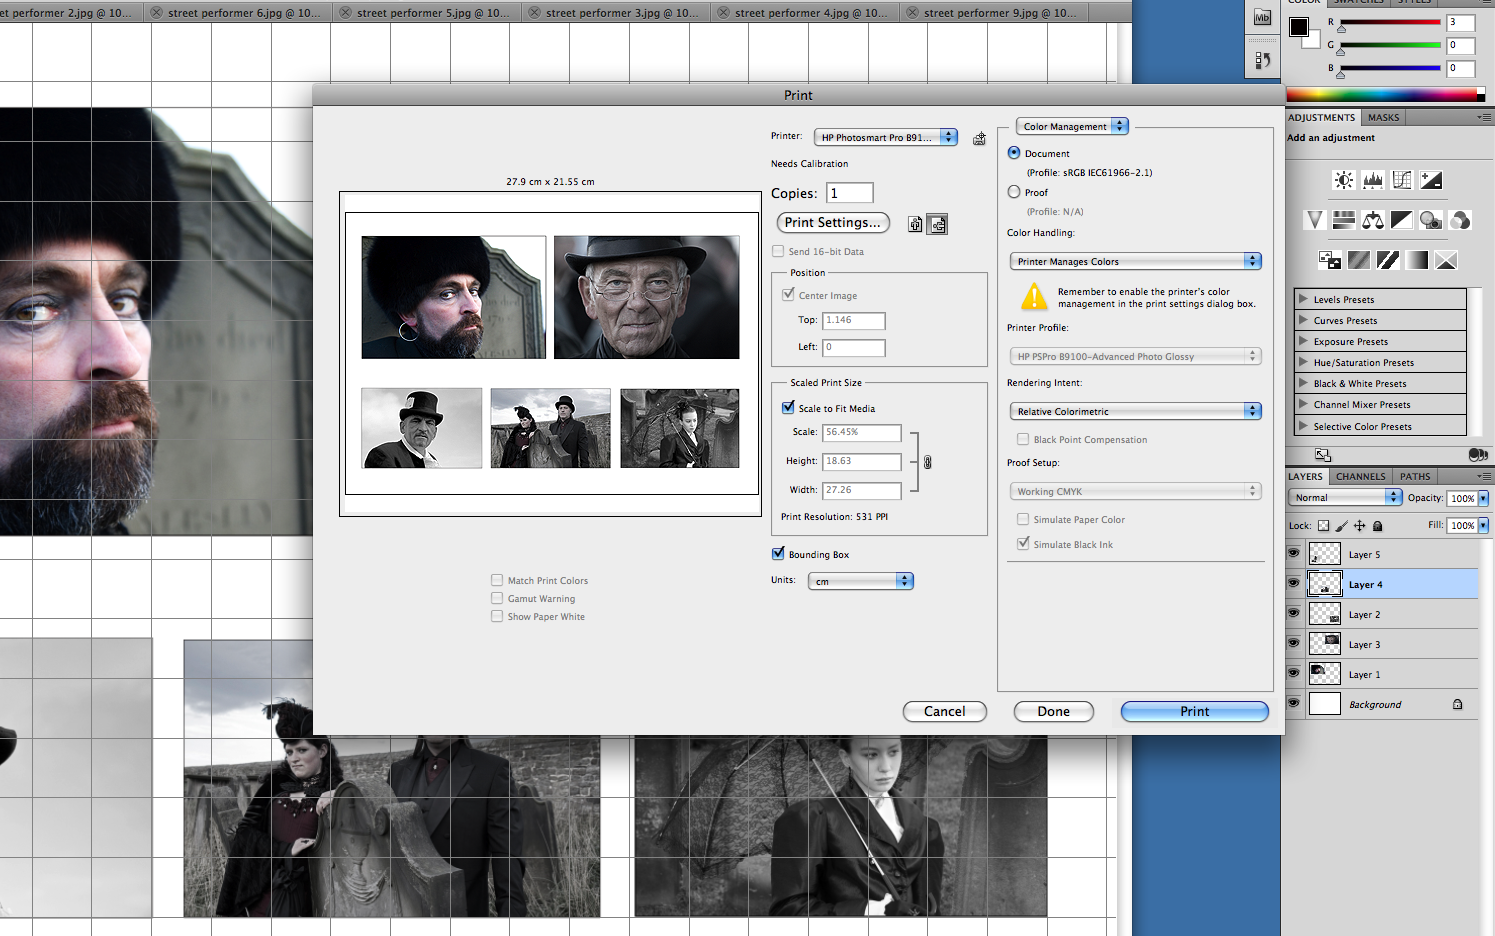
Task: Click the lock position icon
Action: (1359, 525)
